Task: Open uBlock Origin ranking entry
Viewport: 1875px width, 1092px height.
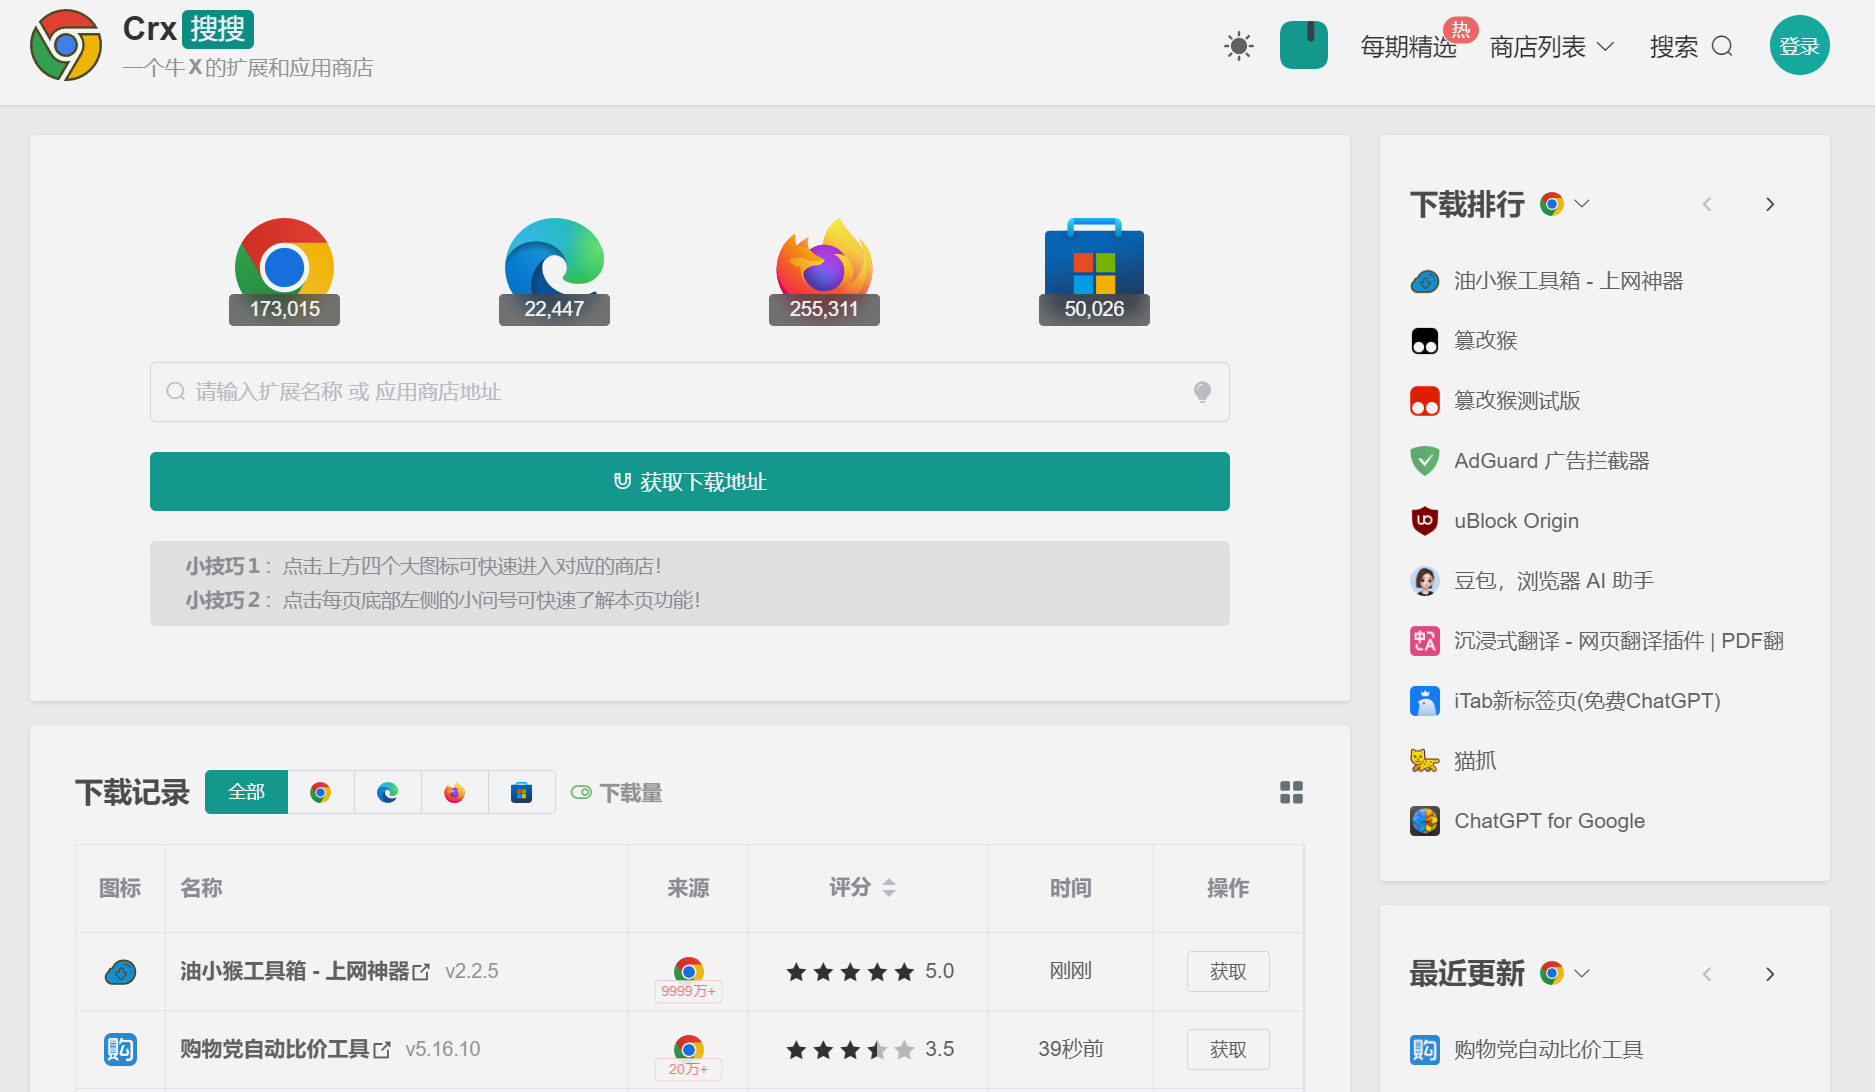Action: (1516, 521)
